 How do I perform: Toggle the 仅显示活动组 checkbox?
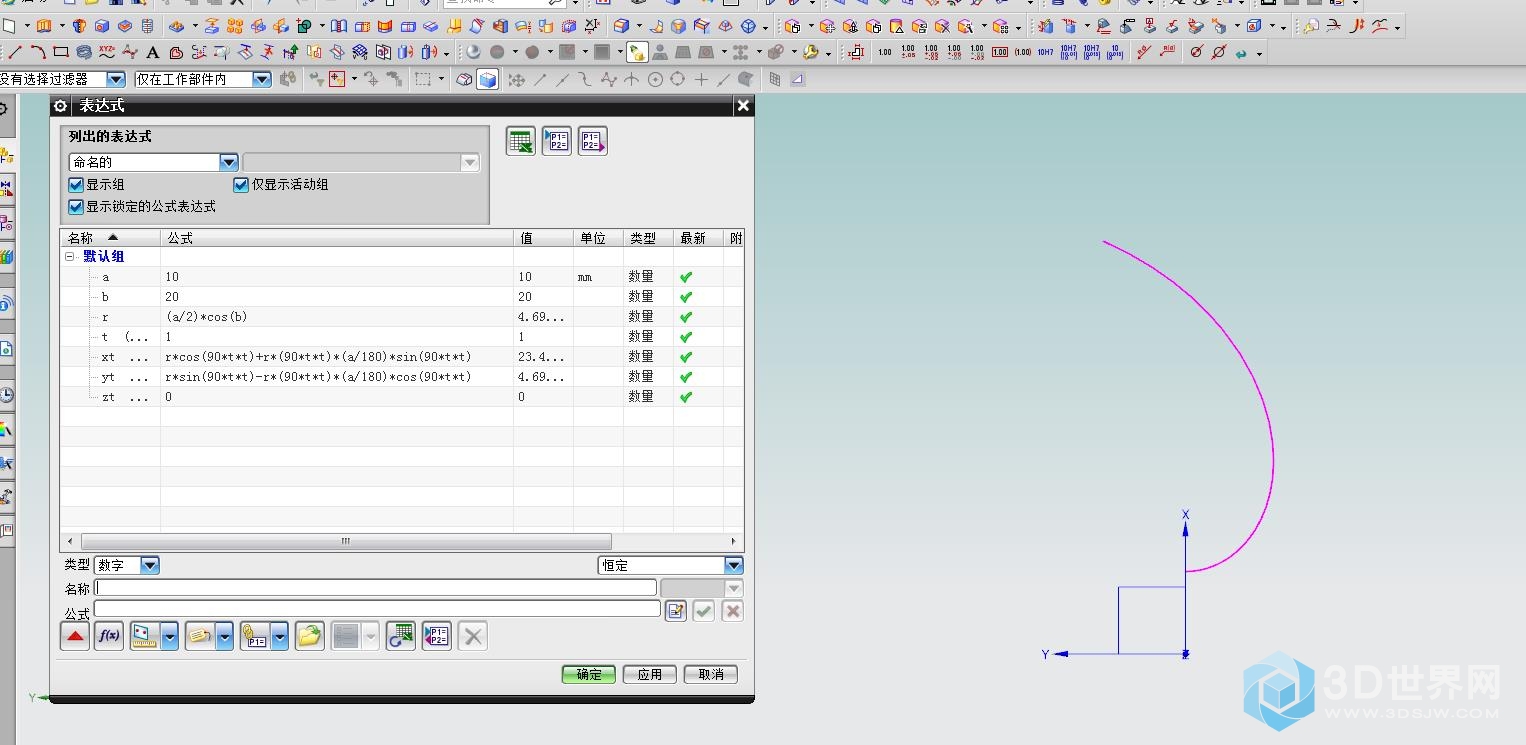pos(241,185)
